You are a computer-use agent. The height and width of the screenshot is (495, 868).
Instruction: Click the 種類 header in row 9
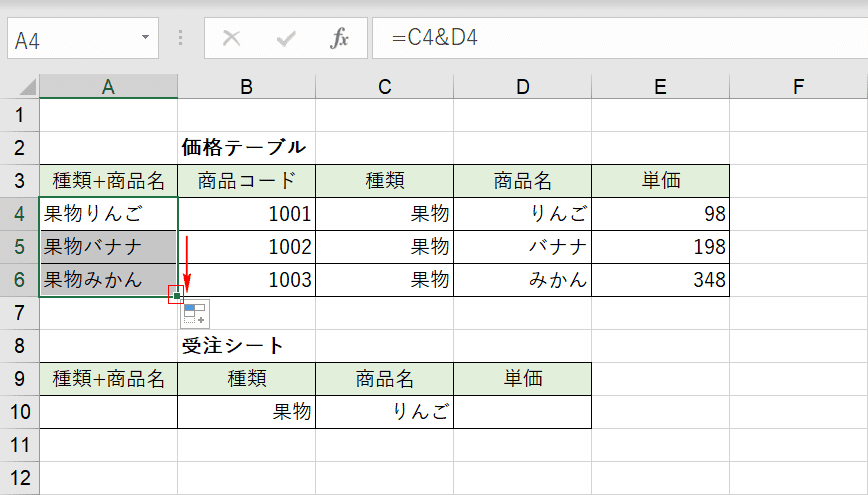246,379
